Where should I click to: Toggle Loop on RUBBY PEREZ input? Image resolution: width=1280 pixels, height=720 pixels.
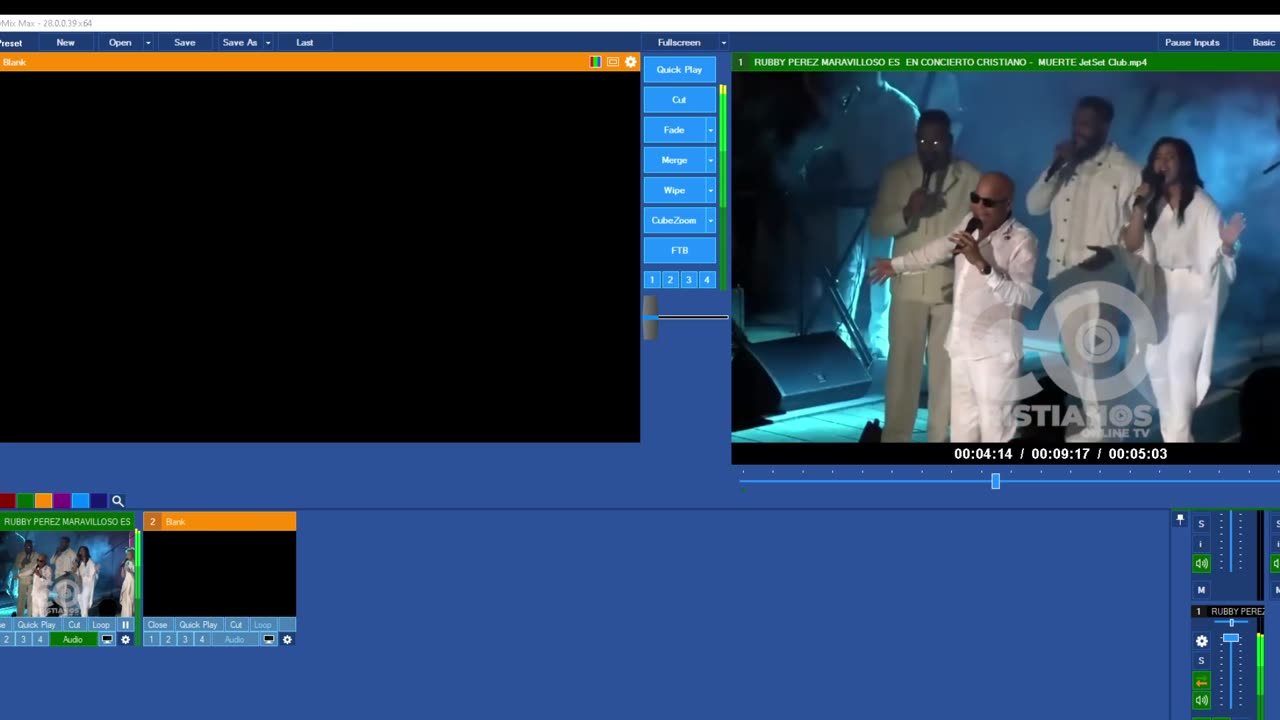tap(101, 625)
